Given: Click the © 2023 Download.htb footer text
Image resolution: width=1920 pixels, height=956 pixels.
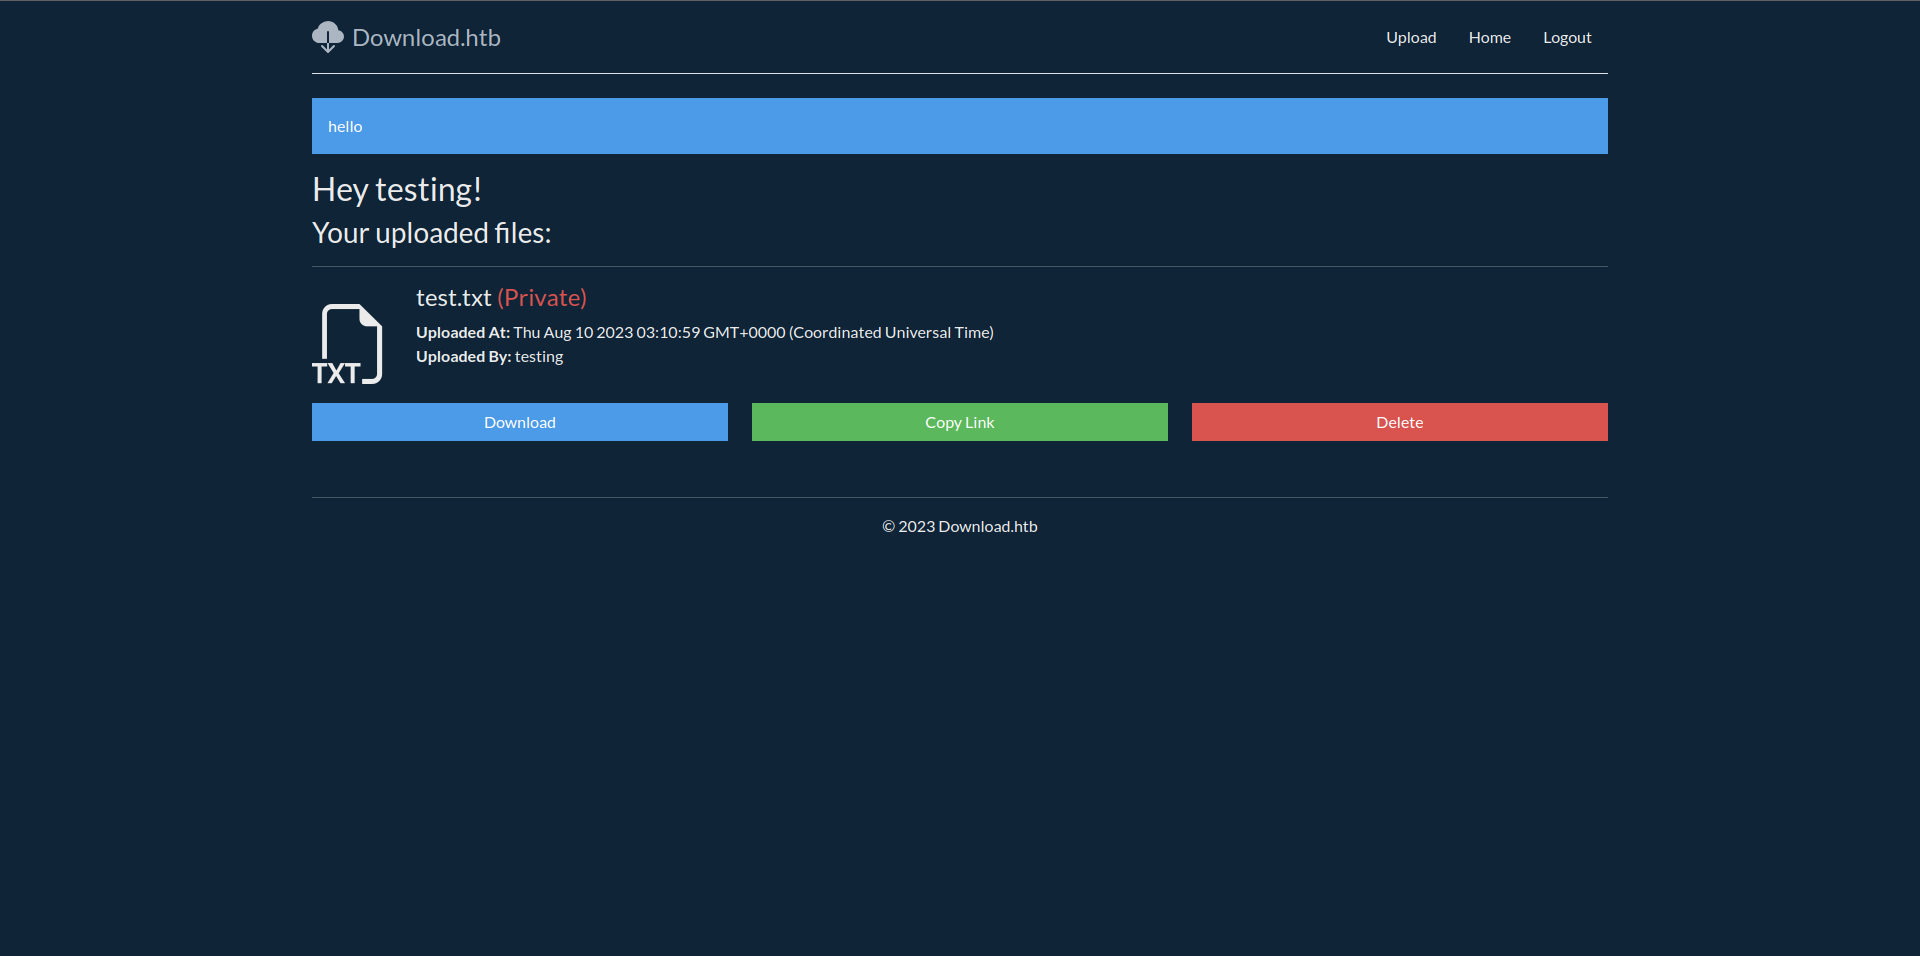Looking at the screenshot, I should click(x=959, y=527).
